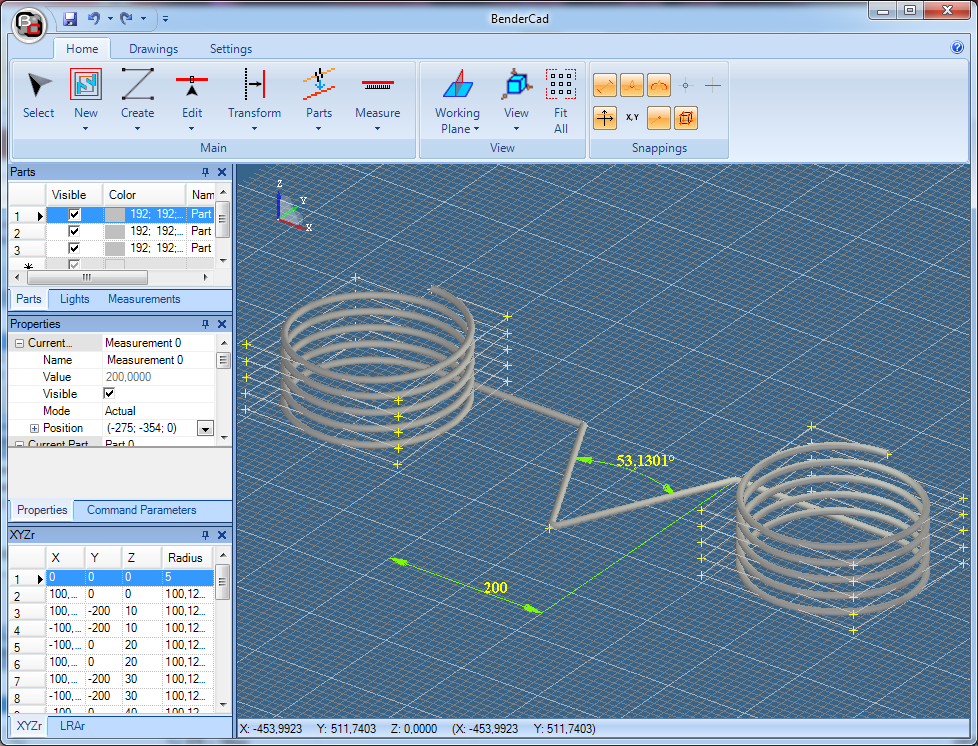Switch to the Lights tab
The width and height of the screenshot is (978, 746).
[74, 299]
